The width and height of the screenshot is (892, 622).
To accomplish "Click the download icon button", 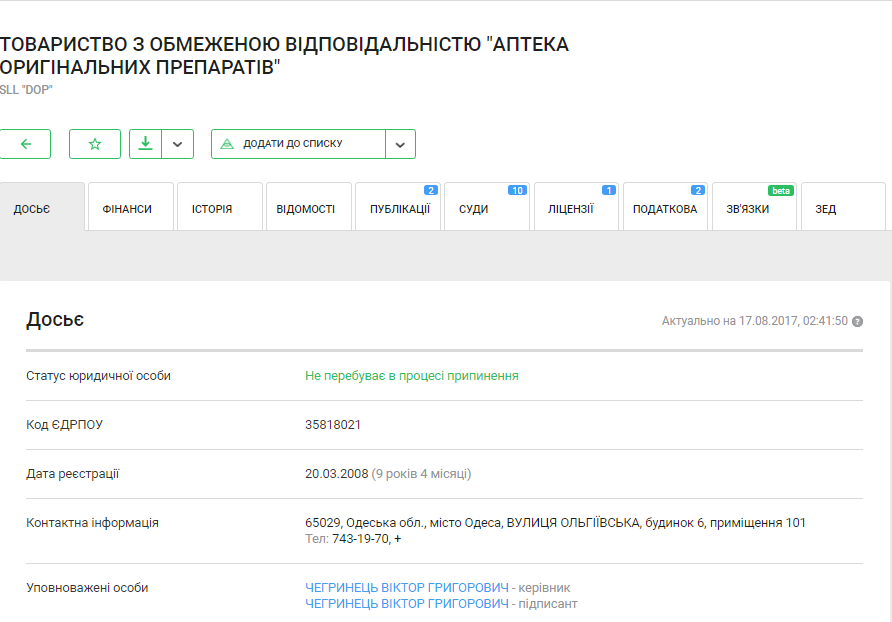I will tap(145, 144).
